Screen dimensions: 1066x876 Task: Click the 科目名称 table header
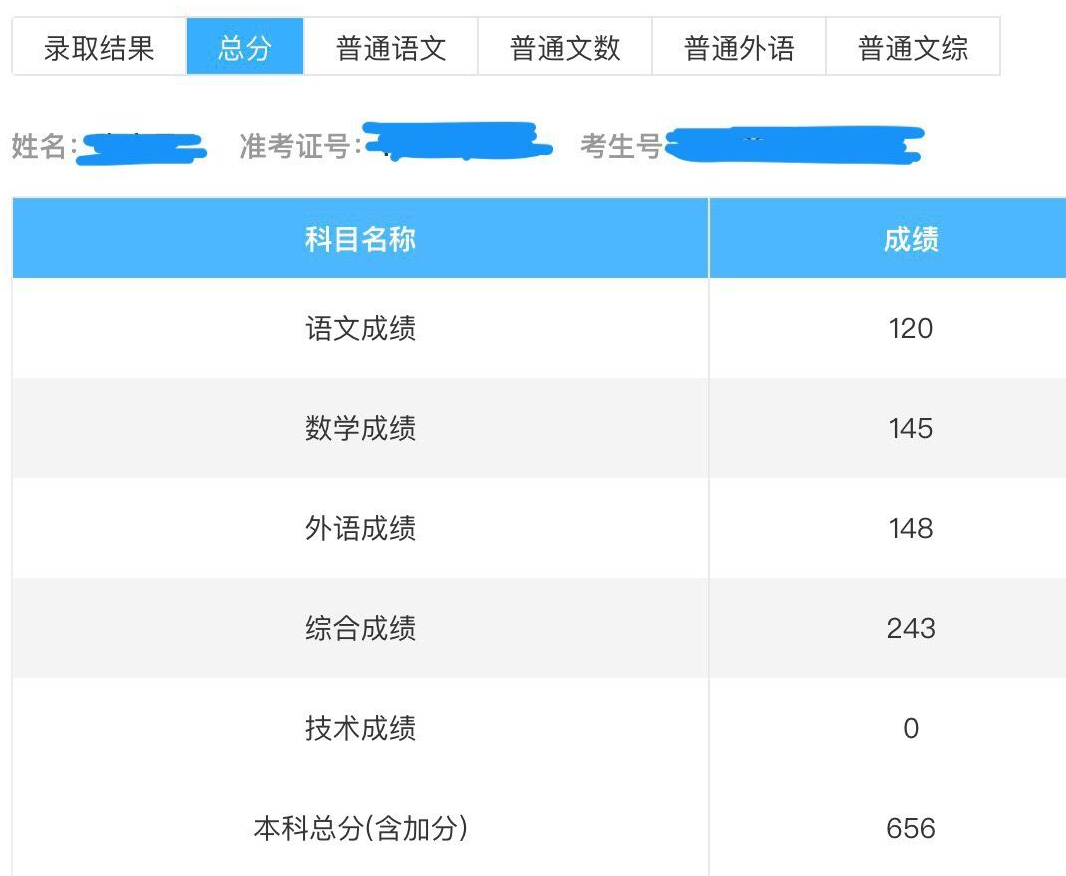tap(360, 238)
